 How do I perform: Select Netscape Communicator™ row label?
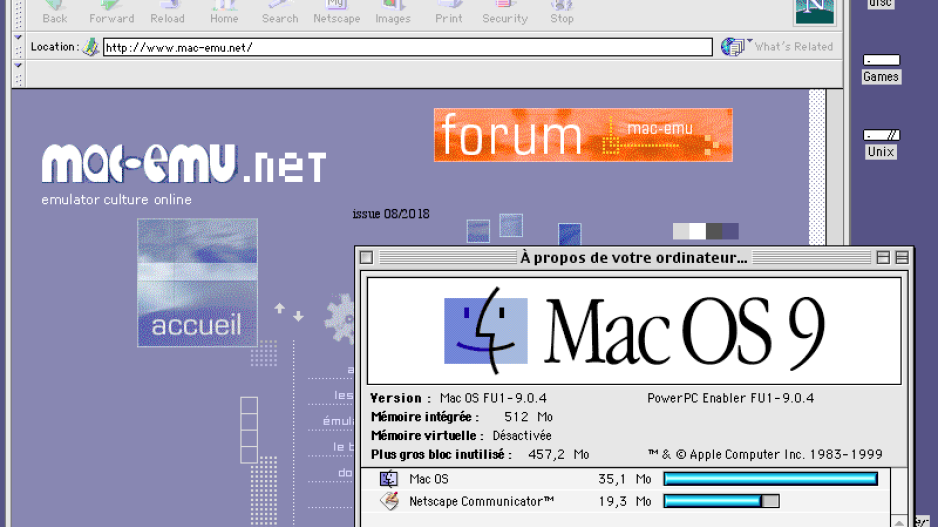coord(482,501)
